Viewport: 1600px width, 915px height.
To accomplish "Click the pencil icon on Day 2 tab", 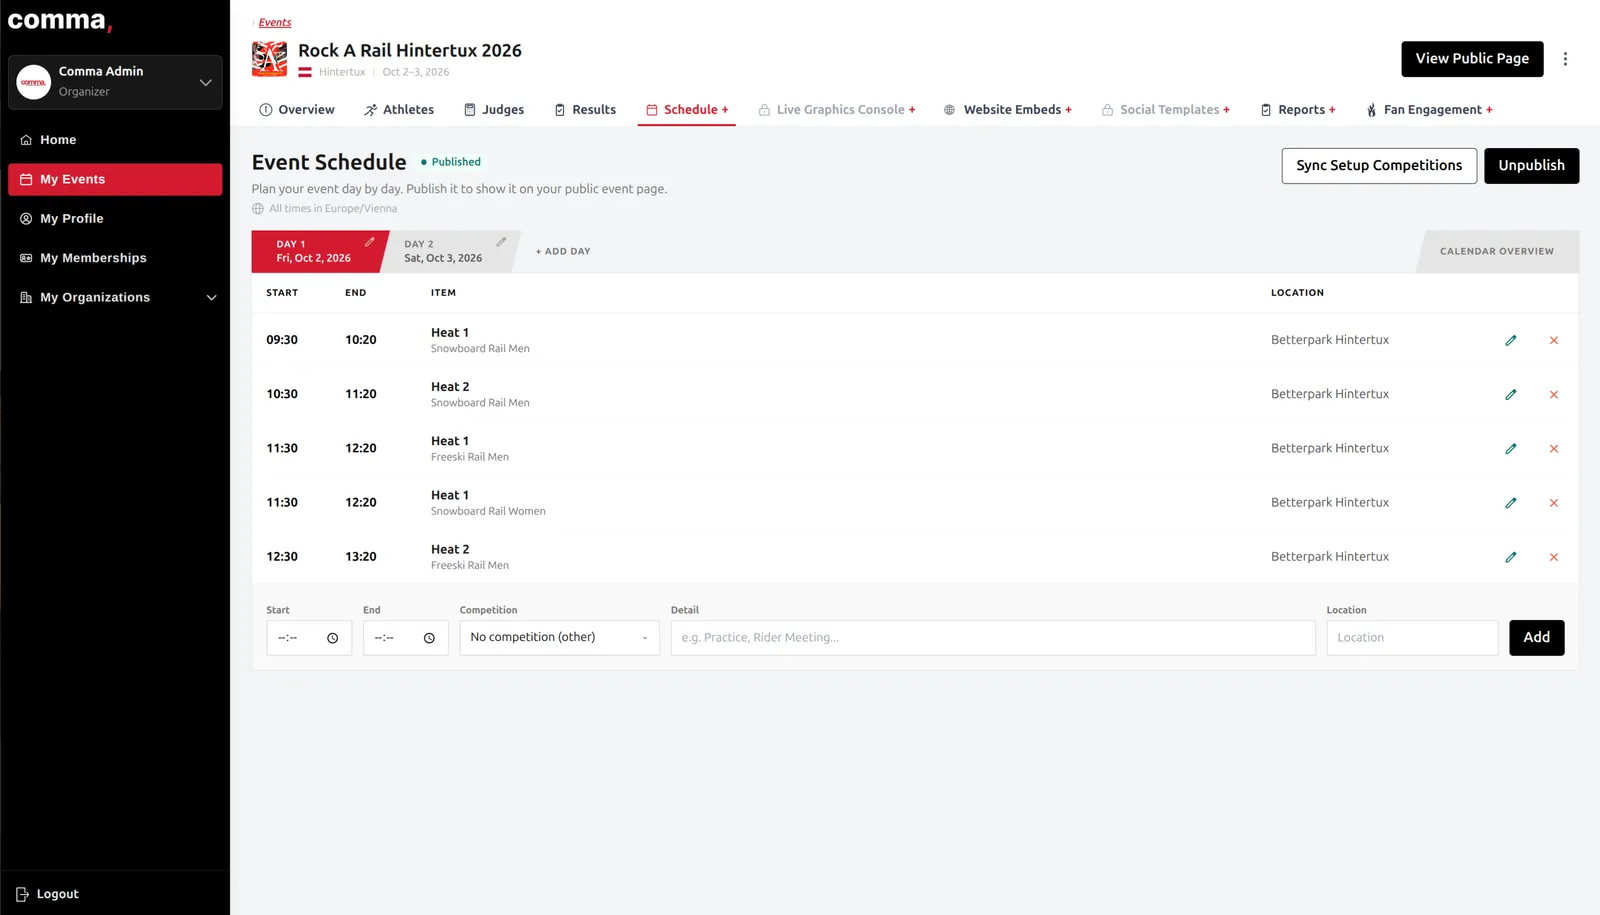I will coord(501,242).
